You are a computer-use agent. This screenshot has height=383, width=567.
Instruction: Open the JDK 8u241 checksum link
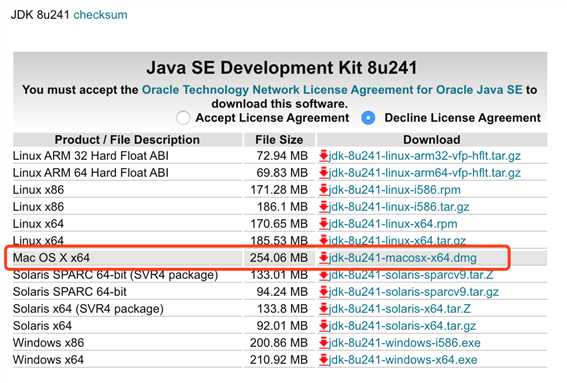tap(100, 15)
